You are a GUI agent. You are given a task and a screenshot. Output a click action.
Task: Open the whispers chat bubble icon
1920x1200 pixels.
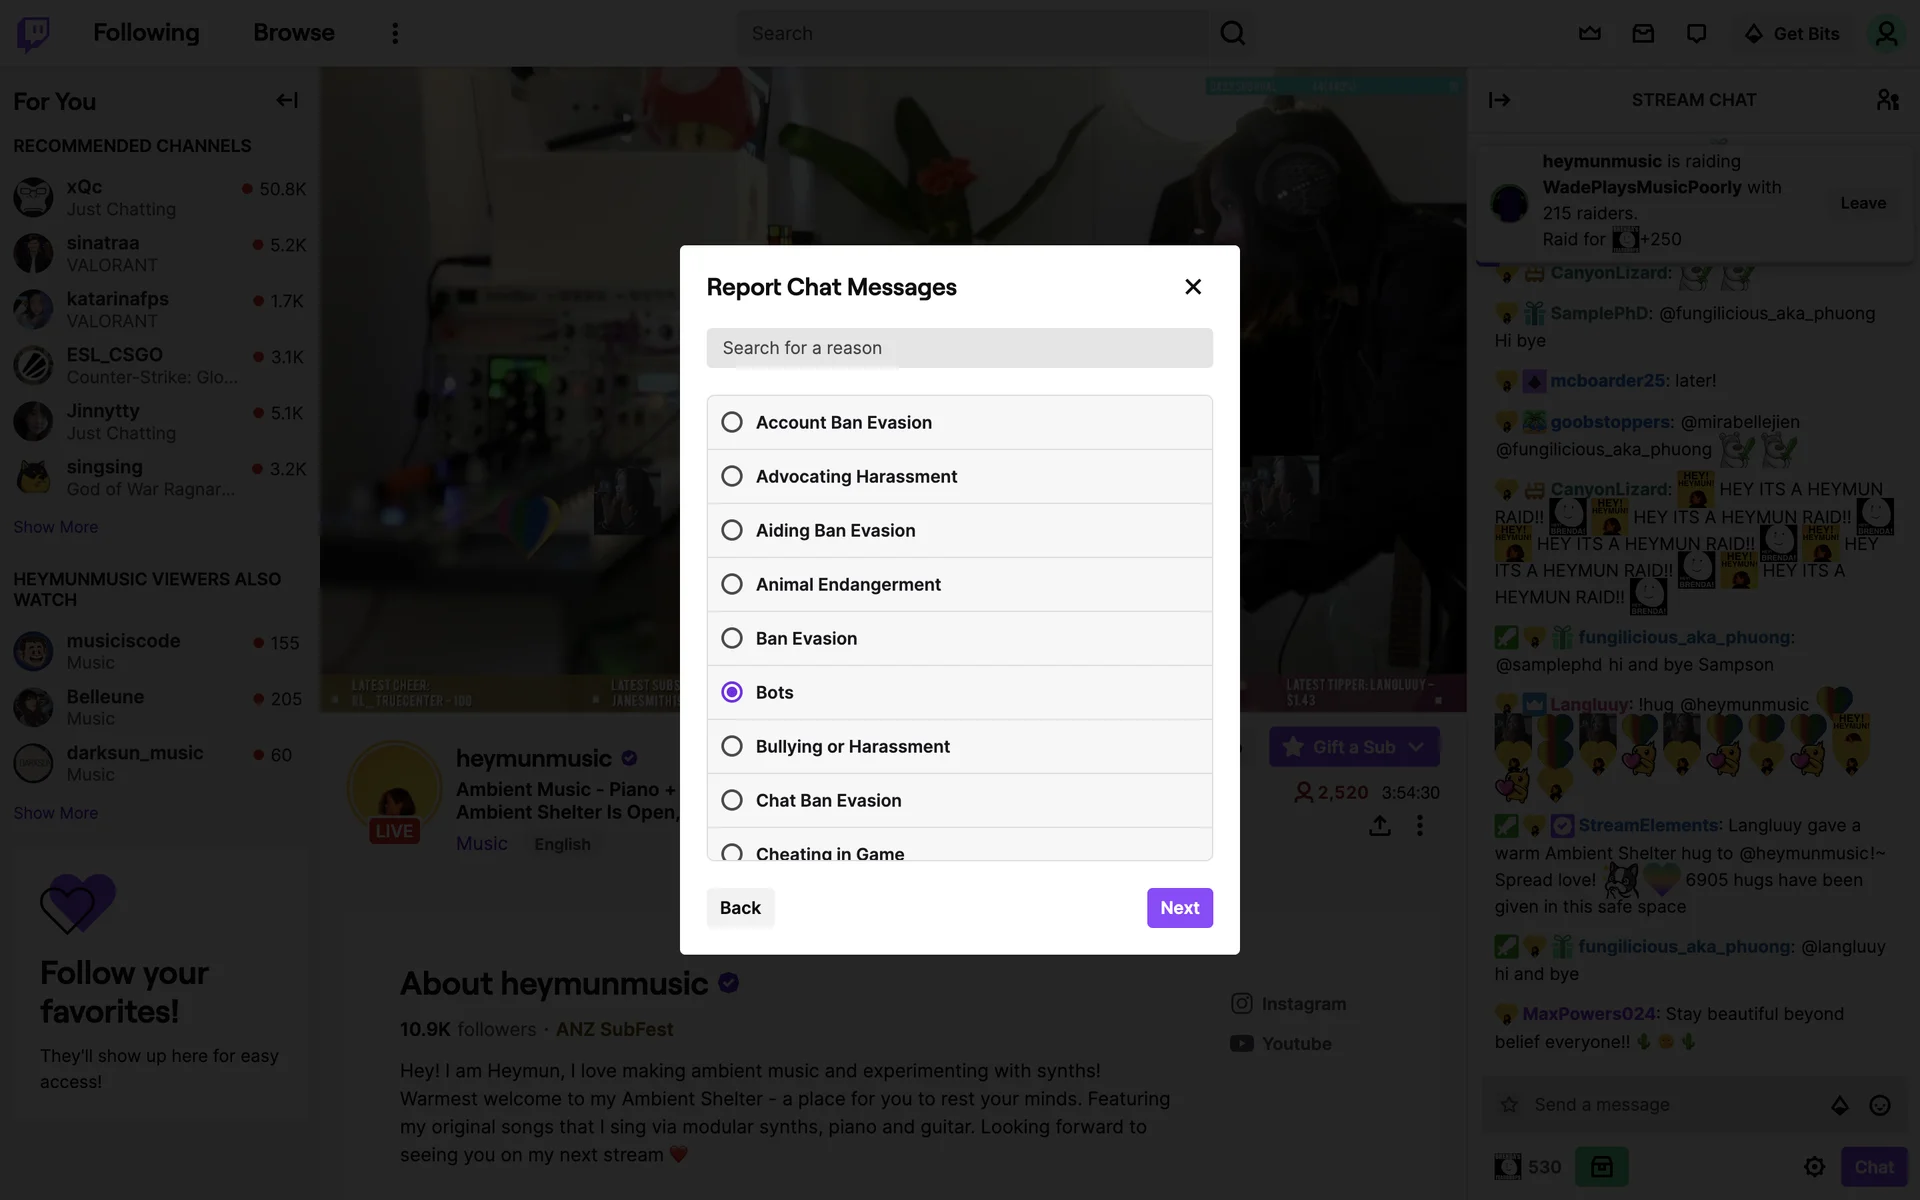(1696, 33)
